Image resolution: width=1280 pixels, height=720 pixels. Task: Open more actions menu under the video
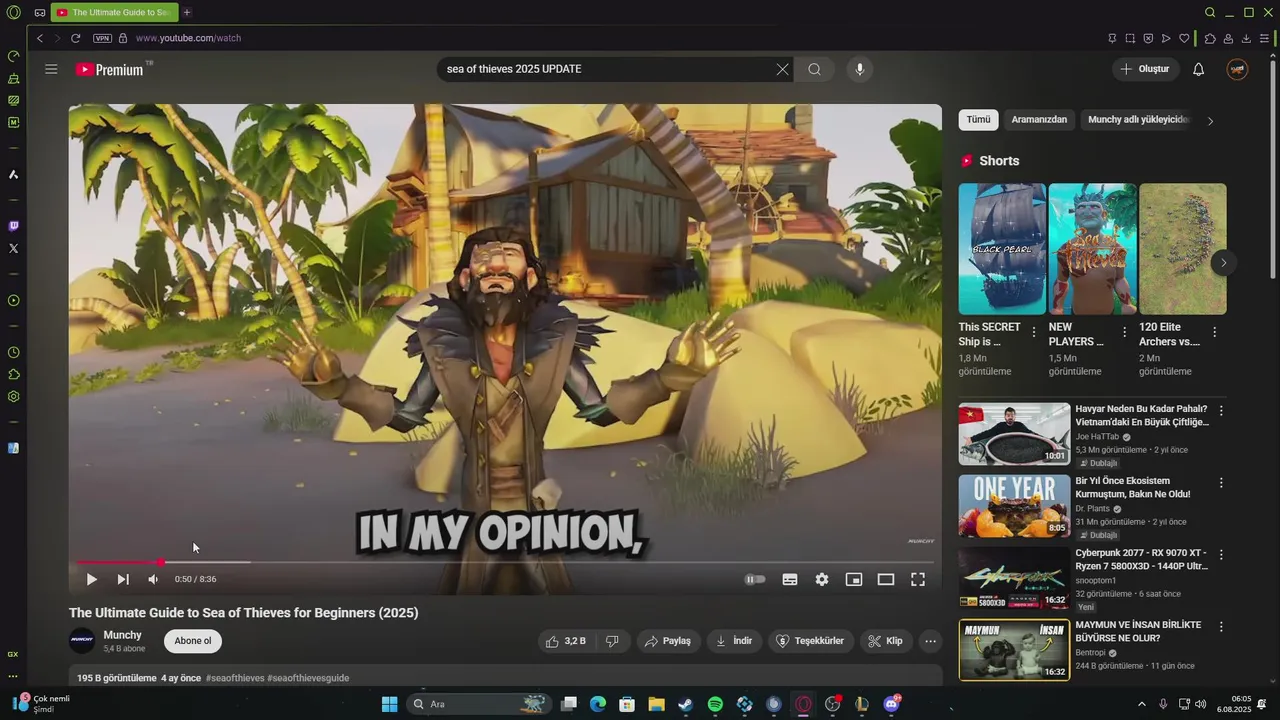pyautogui.click(x=930, y=641)
